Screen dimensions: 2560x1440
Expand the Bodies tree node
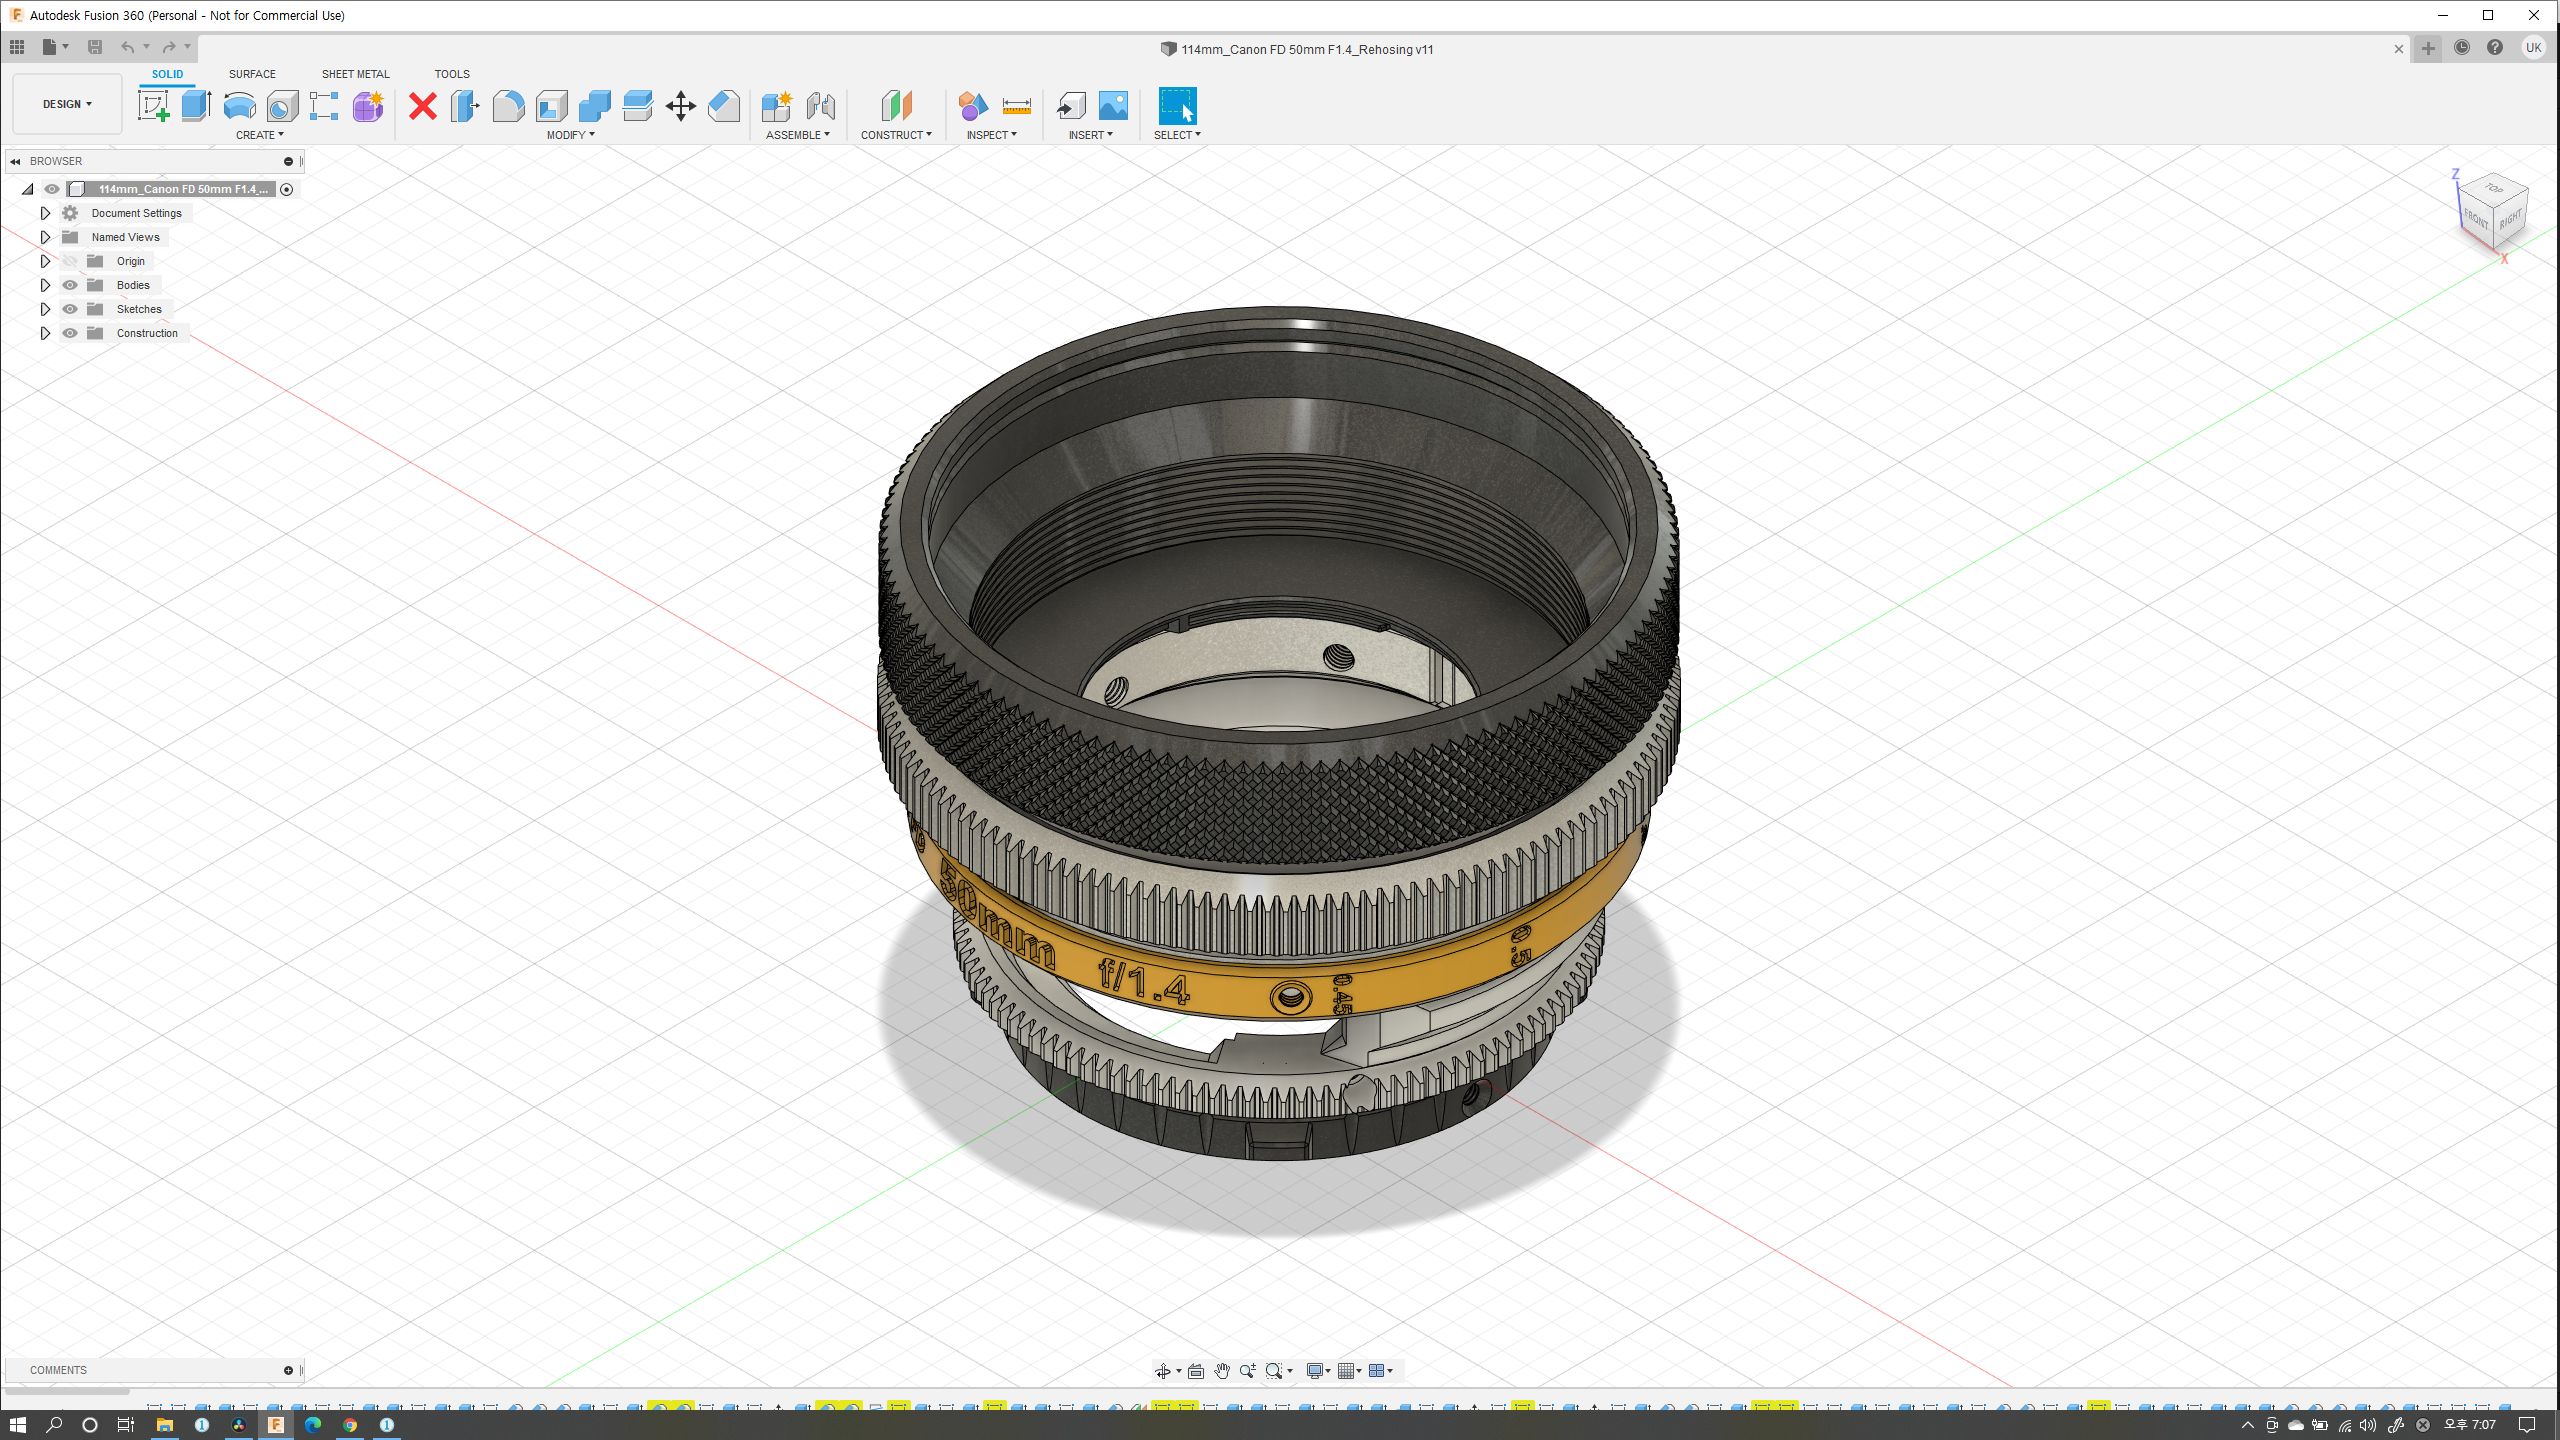pyautogui.click(x=45, y=285)
